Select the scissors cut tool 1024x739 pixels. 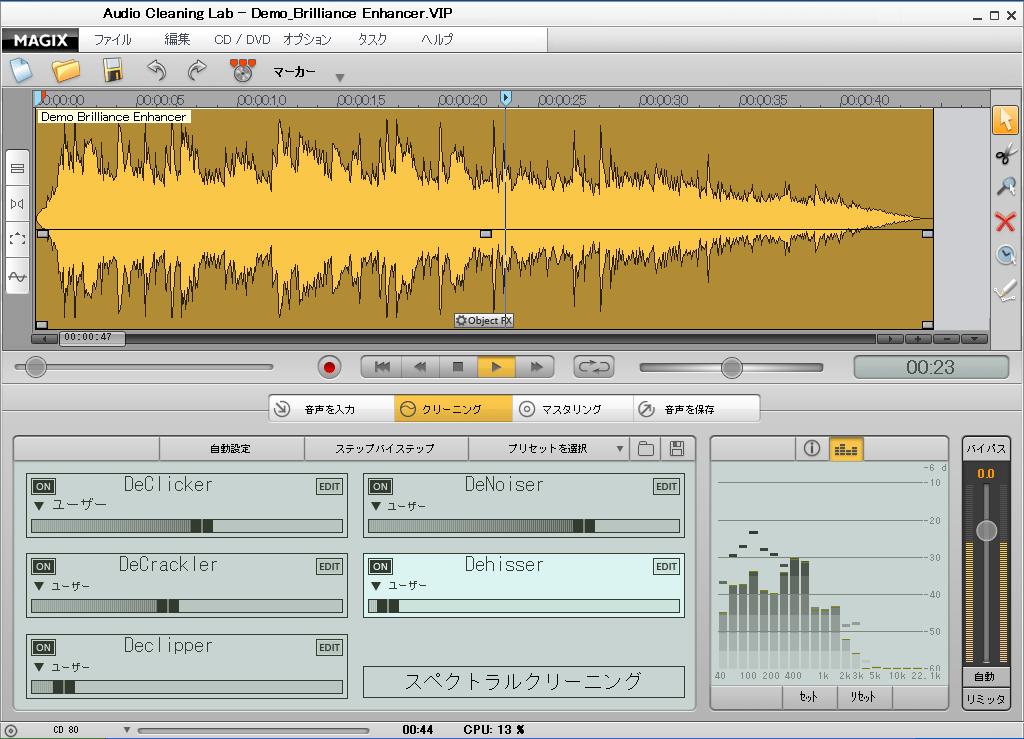pos(1006,154)
